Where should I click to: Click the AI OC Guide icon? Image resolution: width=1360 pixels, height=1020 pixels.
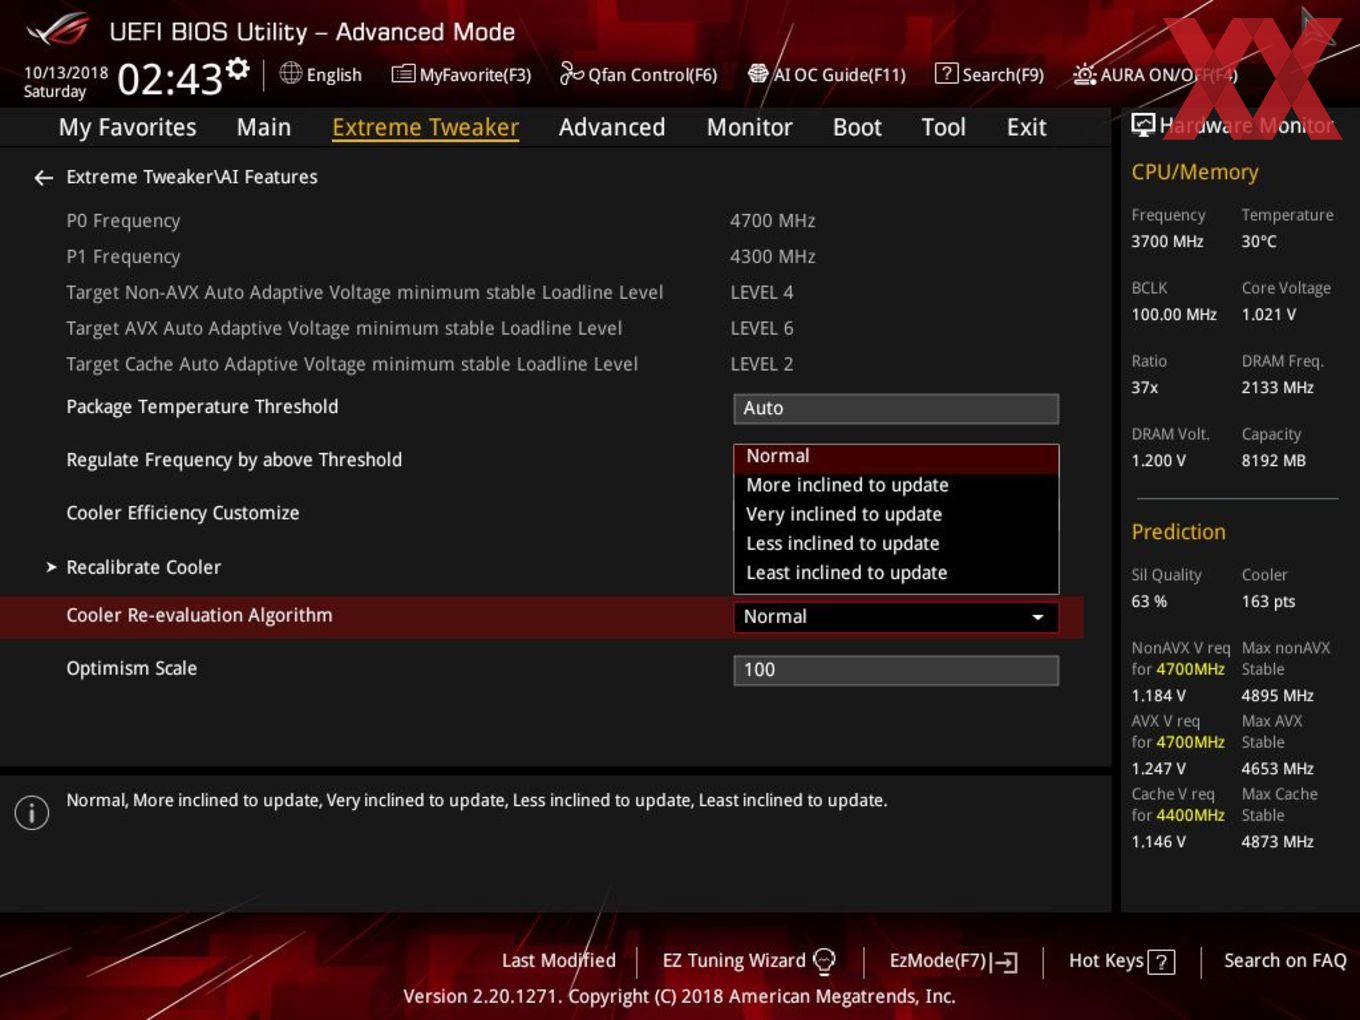coord(758,73)
